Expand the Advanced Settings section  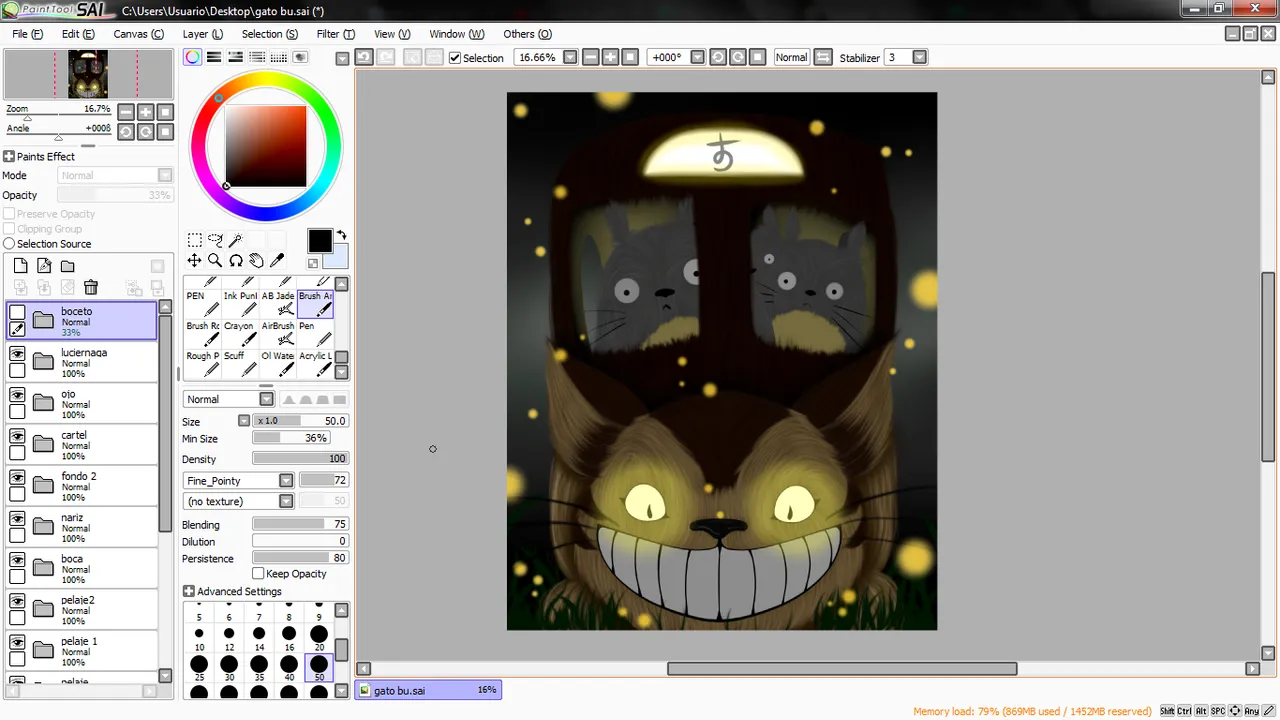pyautogui.click(x=189, y=591)
